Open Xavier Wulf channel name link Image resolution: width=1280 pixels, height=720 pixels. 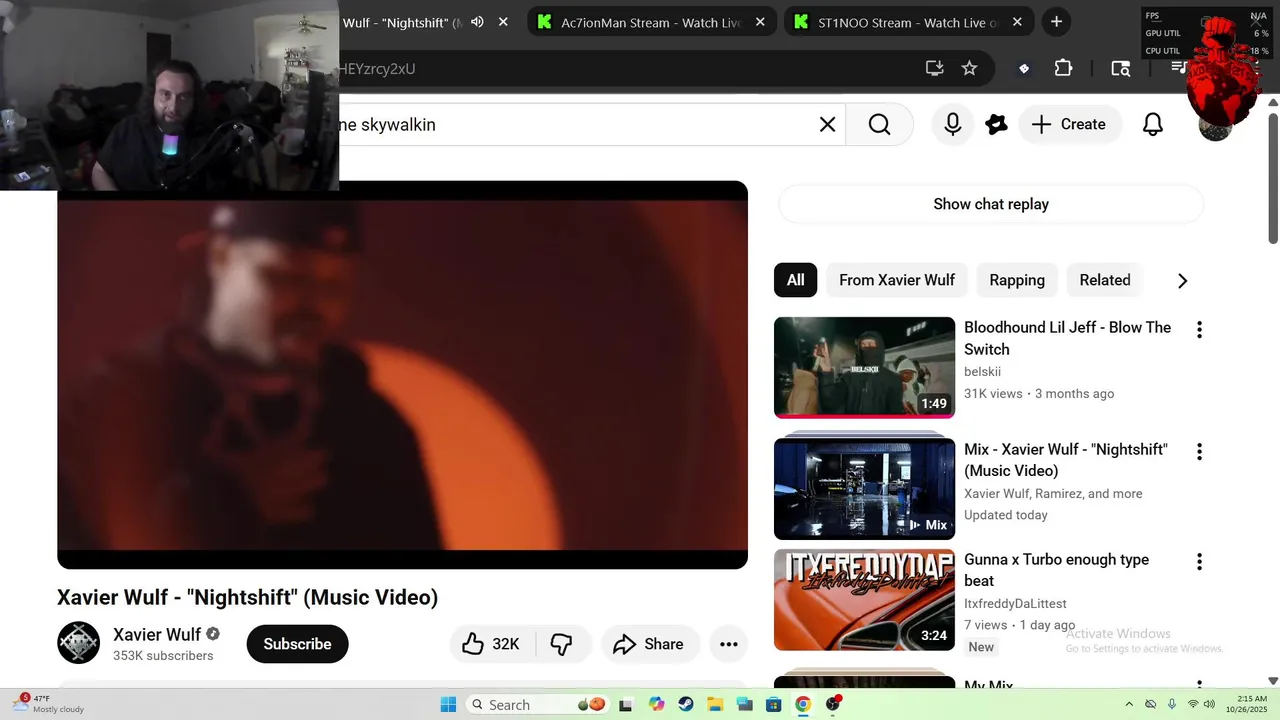[x=157, y=634]
